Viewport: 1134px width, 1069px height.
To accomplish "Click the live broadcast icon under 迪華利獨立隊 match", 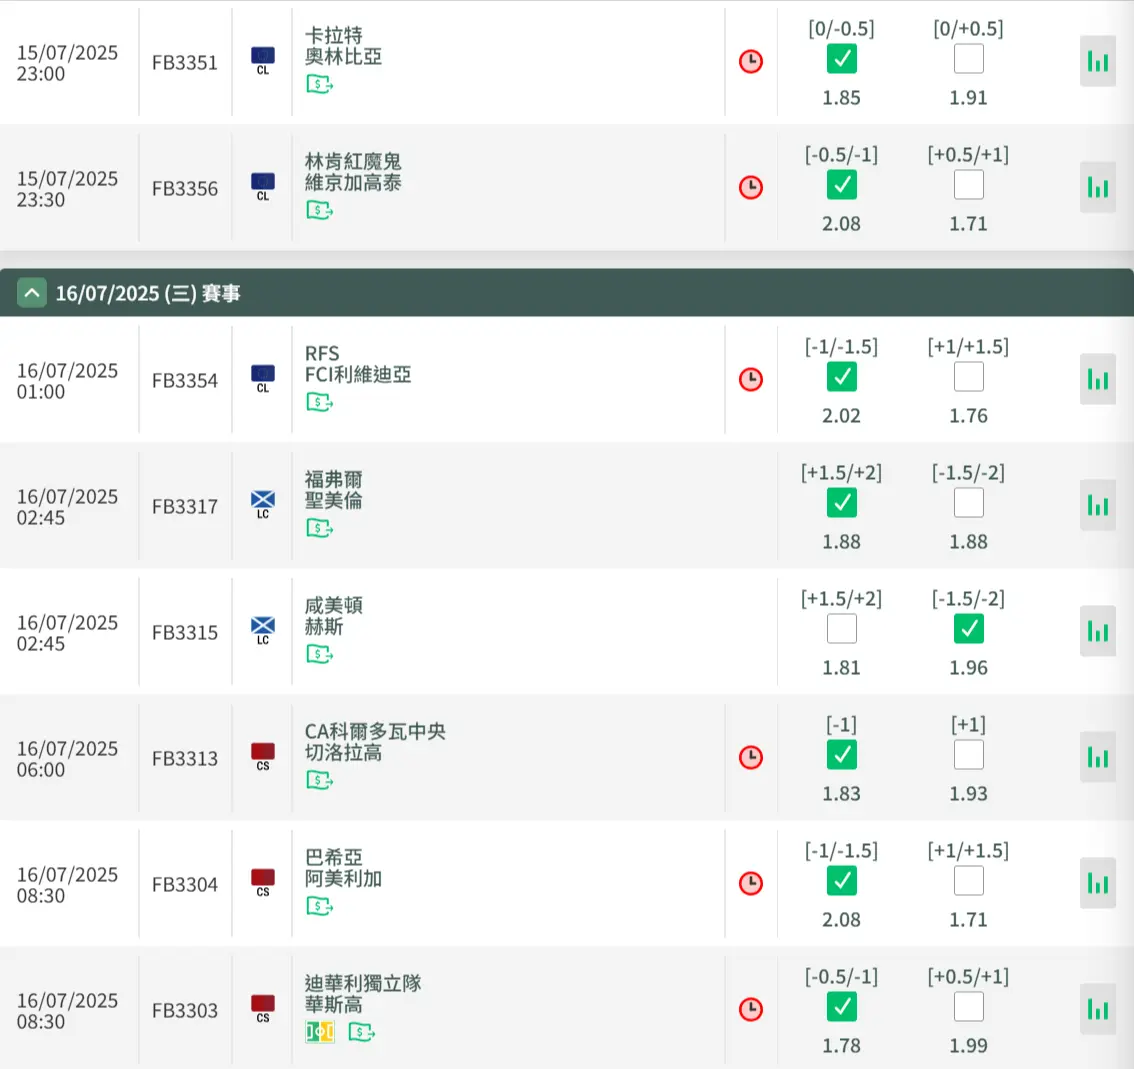I will tap(319, 1031).
